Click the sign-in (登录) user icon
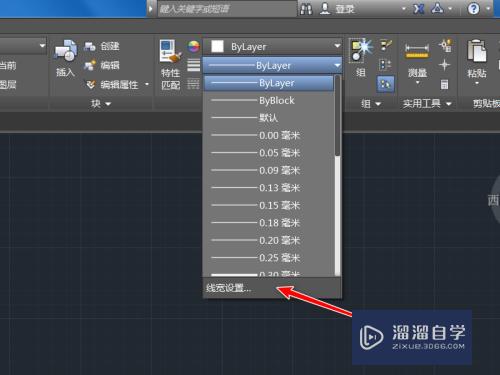Image resolution: width=500 pixels, height=375 pixels. point(325,9)
